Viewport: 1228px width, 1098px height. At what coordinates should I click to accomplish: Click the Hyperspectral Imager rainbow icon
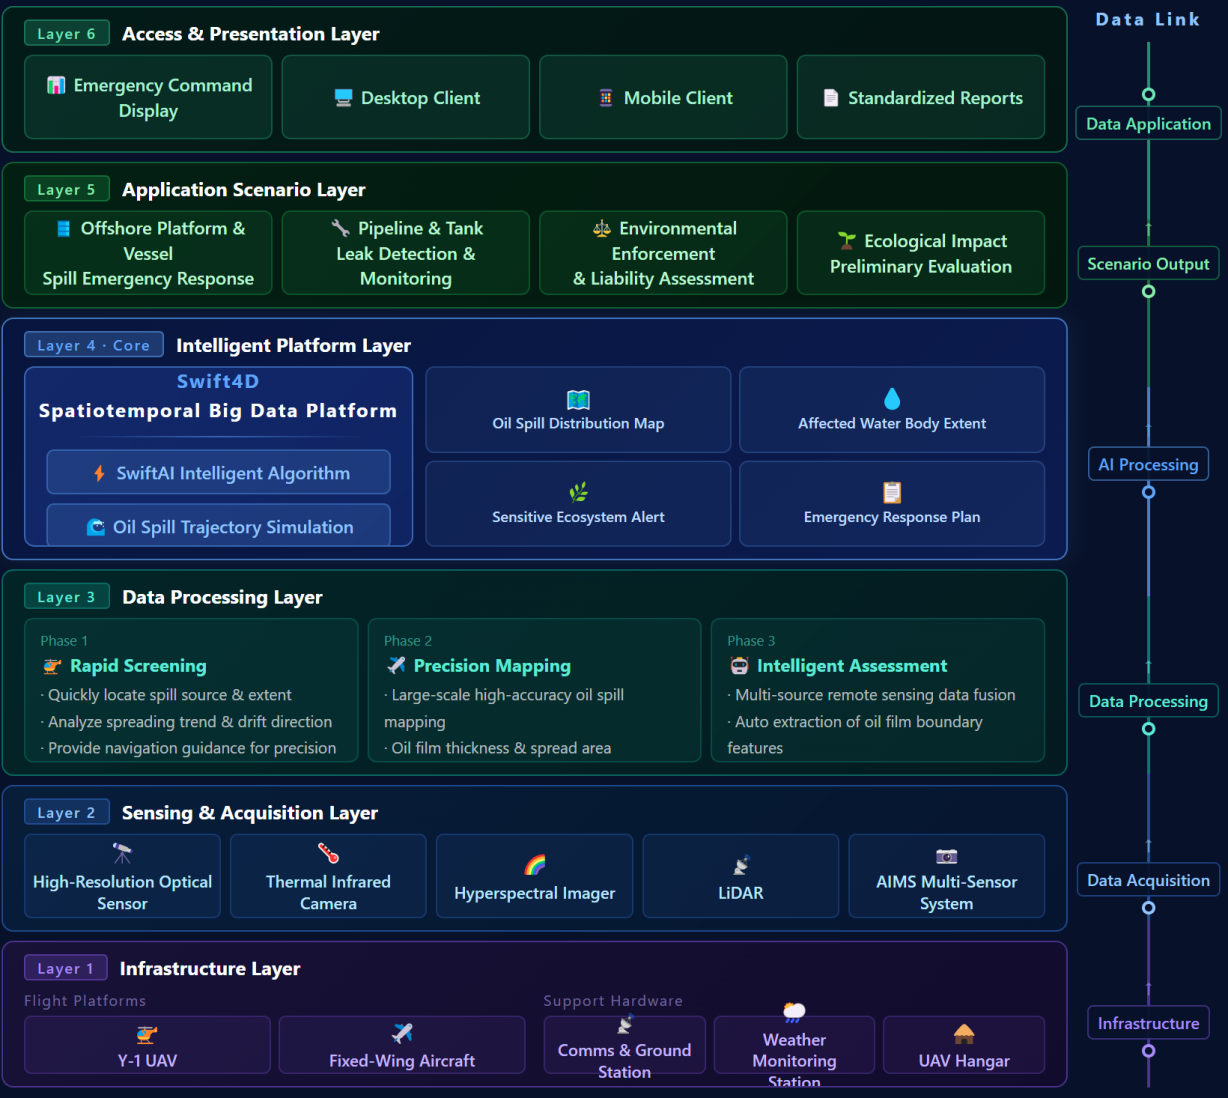535,865
